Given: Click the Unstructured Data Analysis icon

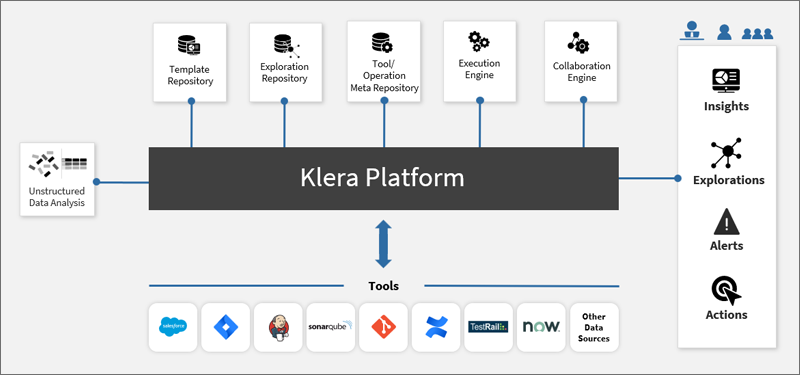Looking at the screenshot, I should pos(57,163).
